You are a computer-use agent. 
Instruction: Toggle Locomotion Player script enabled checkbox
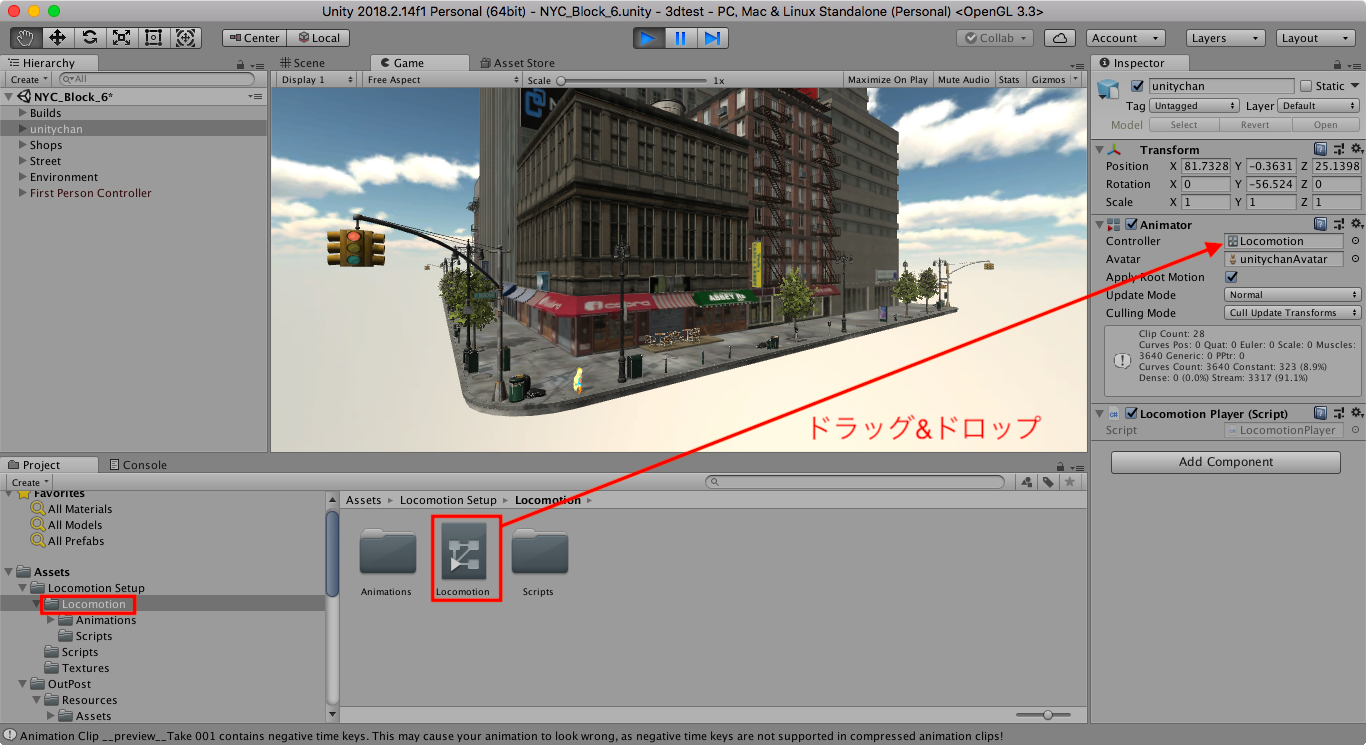(1132, 413)
